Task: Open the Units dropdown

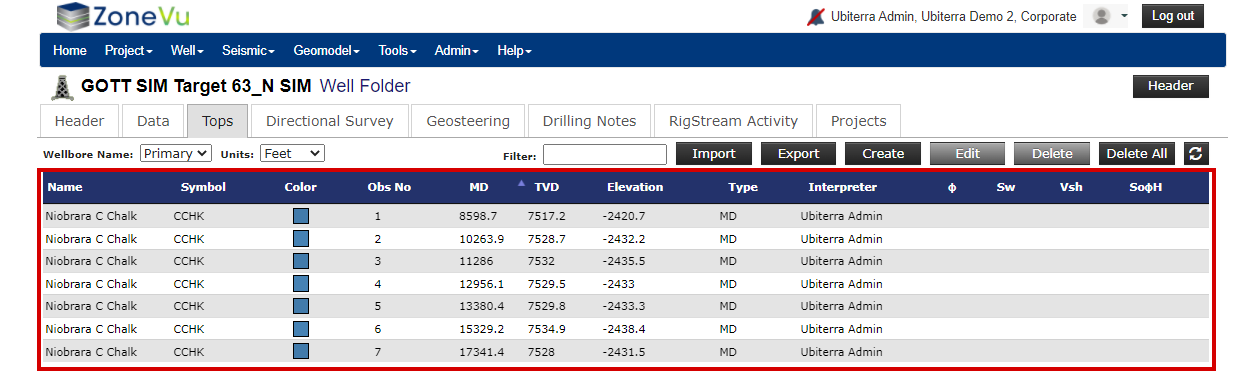Action: 293,153
